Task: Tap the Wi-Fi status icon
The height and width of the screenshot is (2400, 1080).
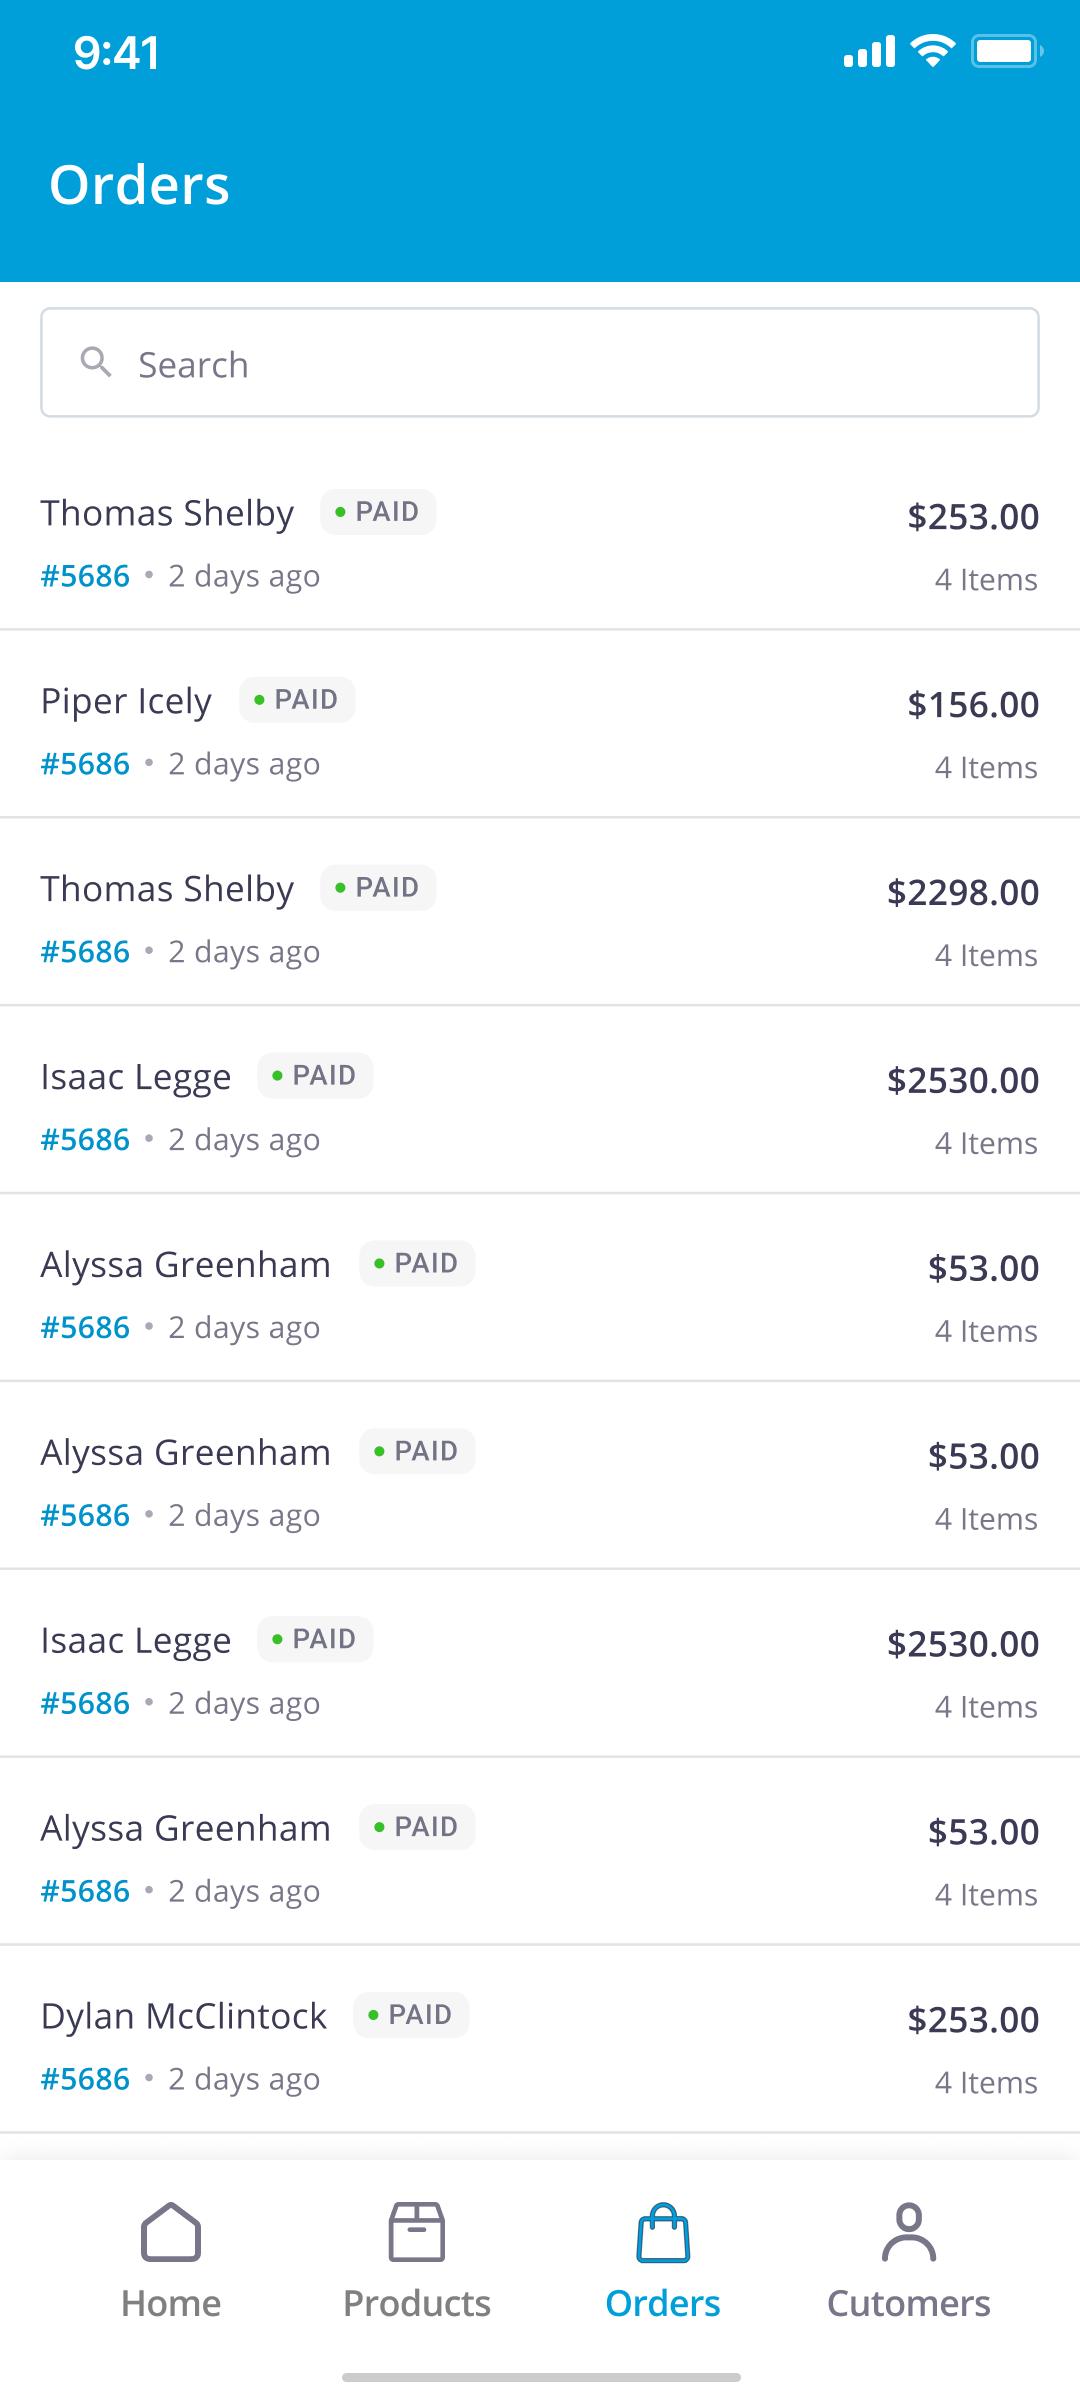Action: pos(932,51)
